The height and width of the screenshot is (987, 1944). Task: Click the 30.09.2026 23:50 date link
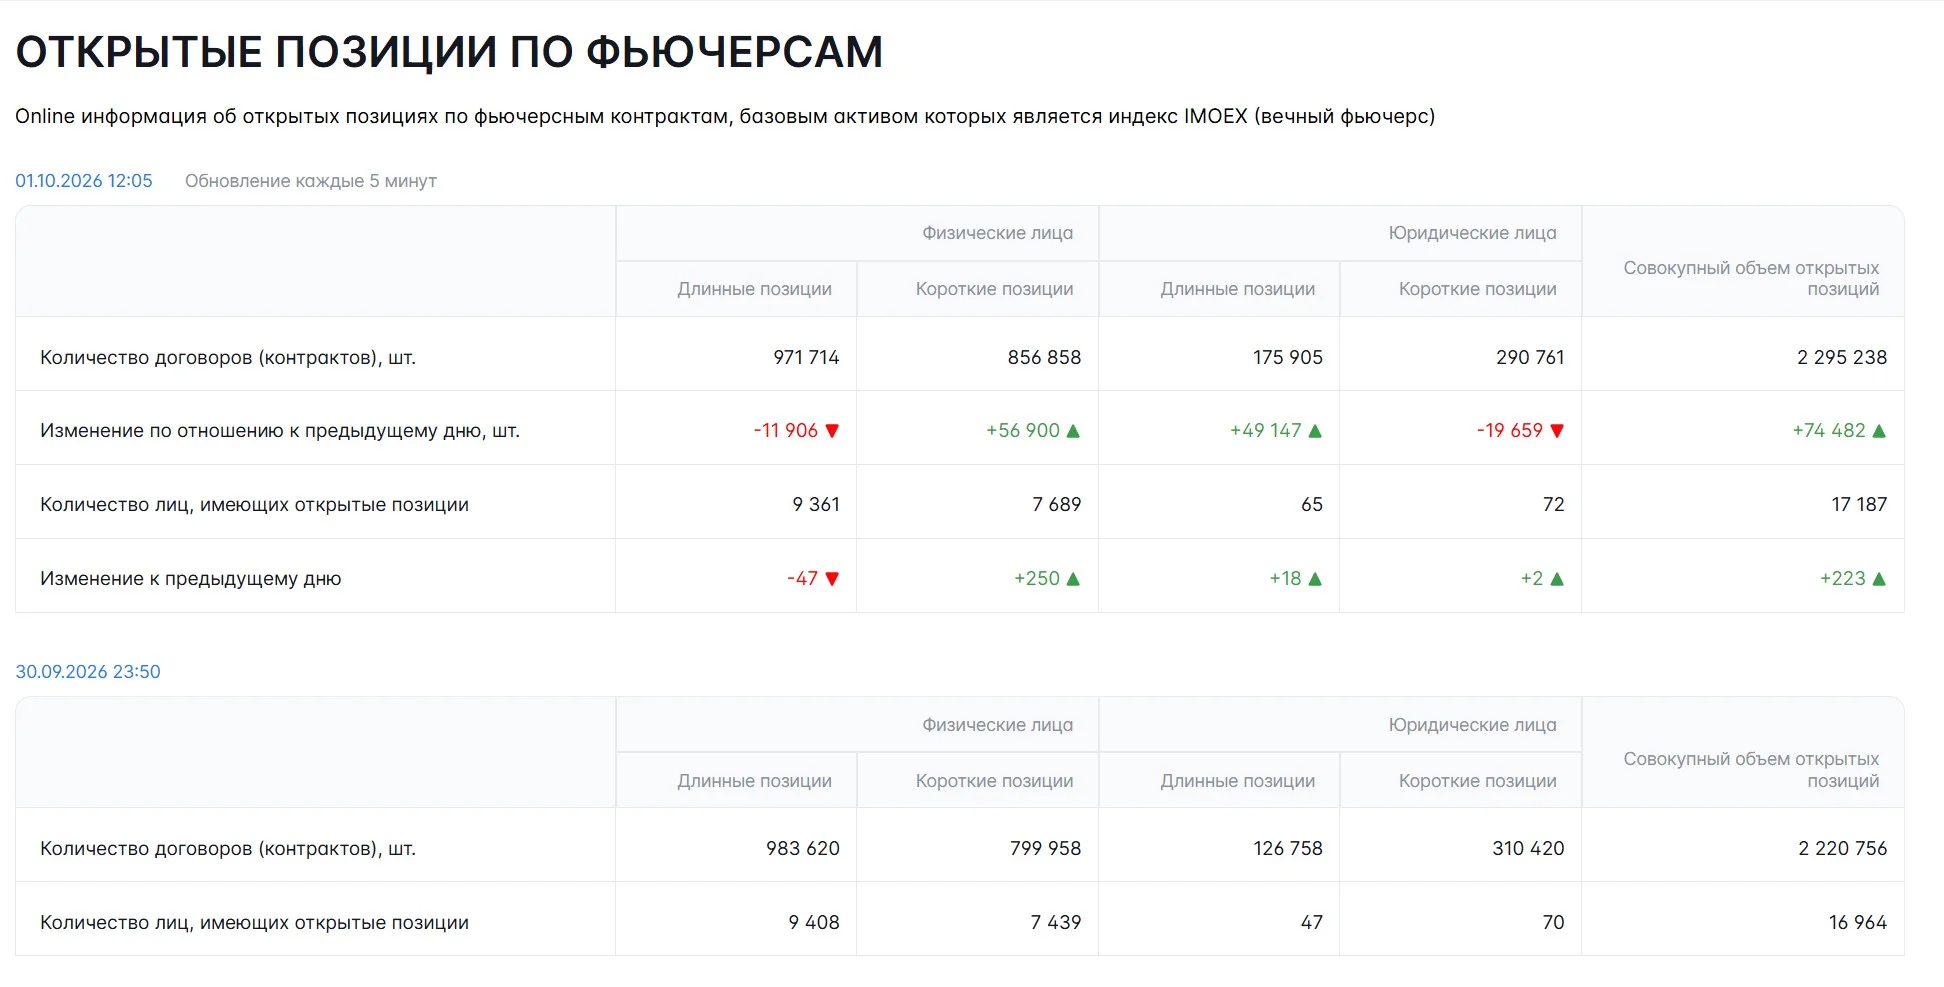(x=88, y=672)
